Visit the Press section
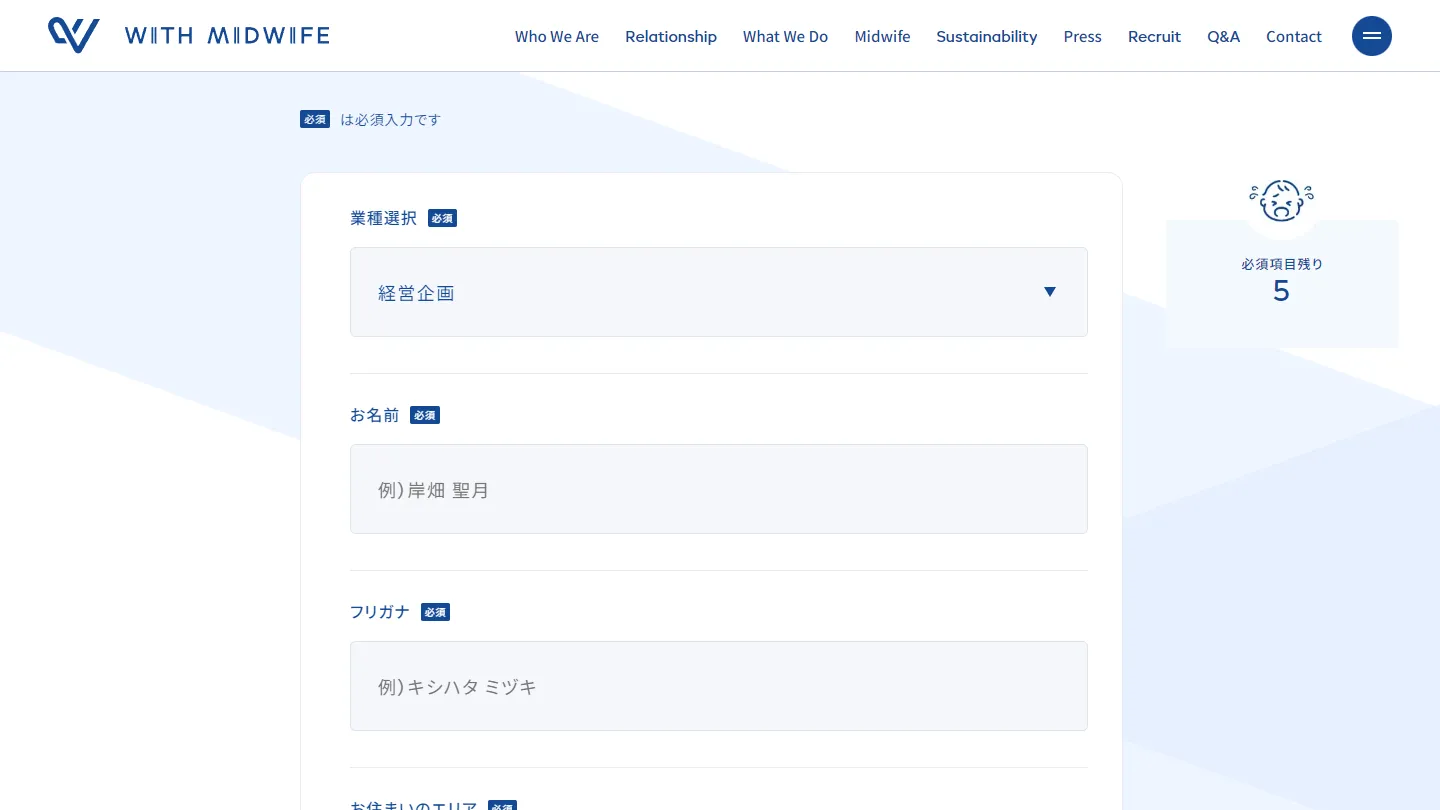The image size is (1440, 810). (x=1082, y=37)
